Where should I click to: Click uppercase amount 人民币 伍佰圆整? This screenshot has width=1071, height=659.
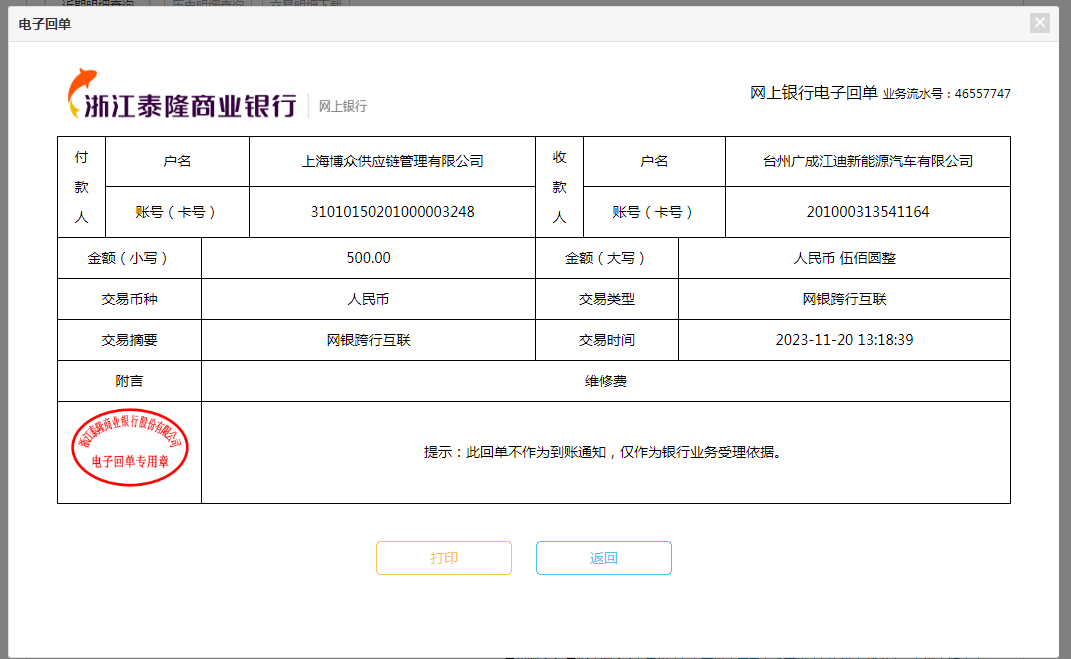844,258
